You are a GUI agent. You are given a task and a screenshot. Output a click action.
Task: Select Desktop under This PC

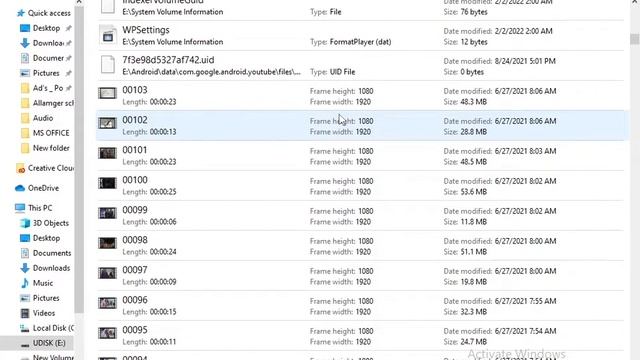tap(46, 238)
